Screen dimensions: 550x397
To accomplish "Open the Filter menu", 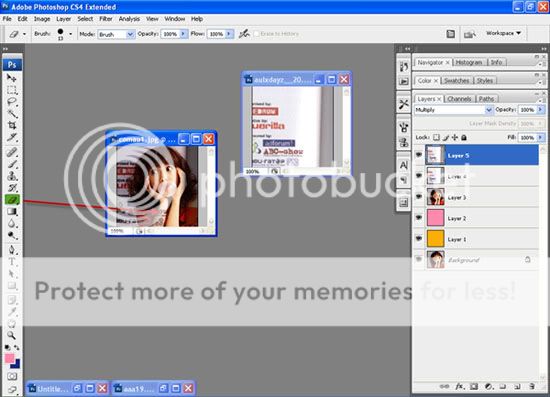I will (x=106, y=19).
